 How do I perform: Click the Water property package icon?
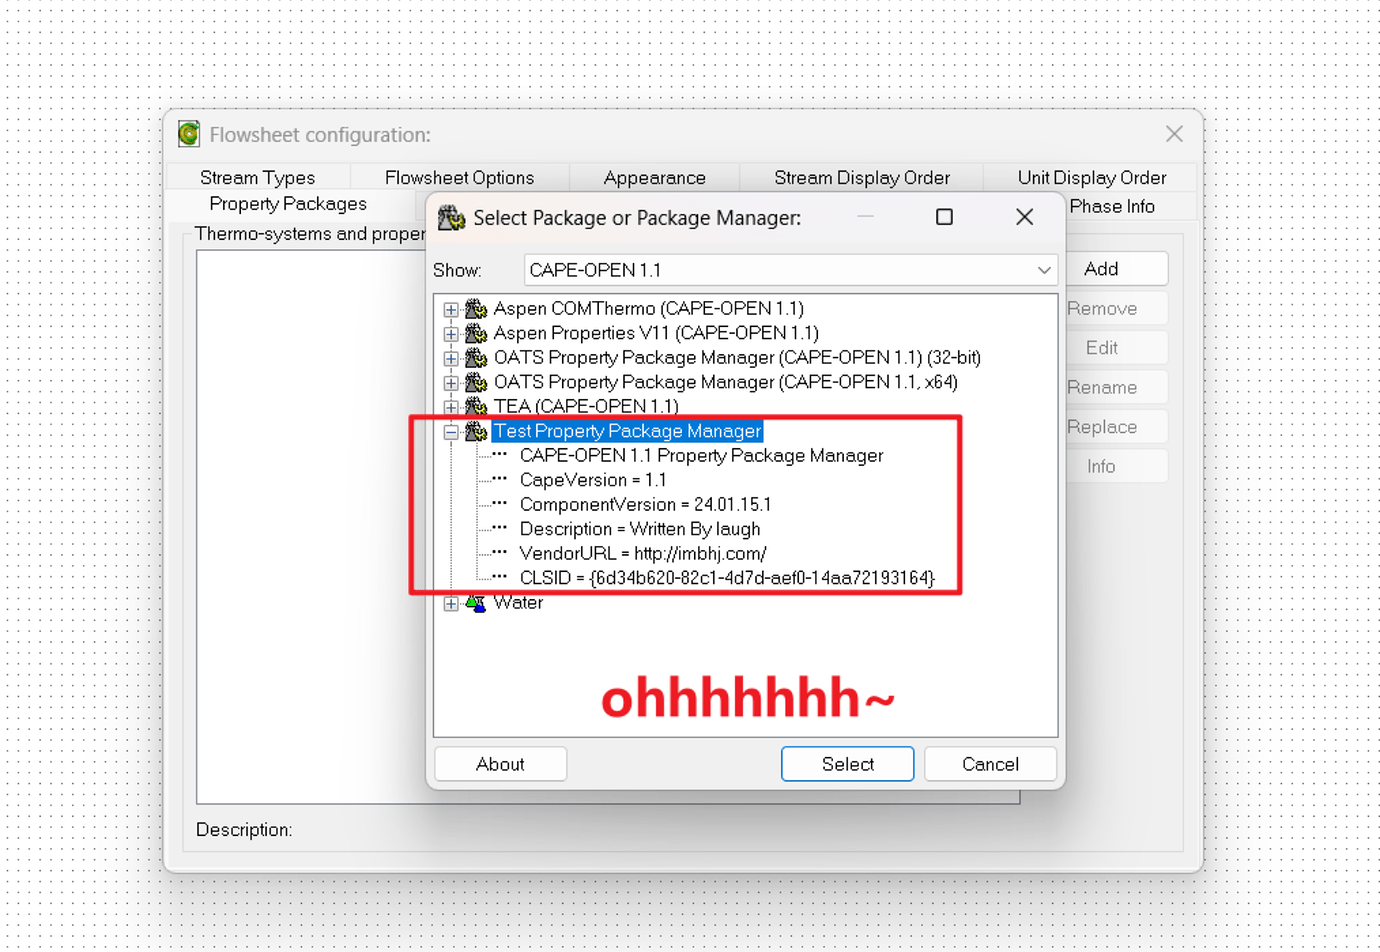pyautogui.click(x=476, y=603)
